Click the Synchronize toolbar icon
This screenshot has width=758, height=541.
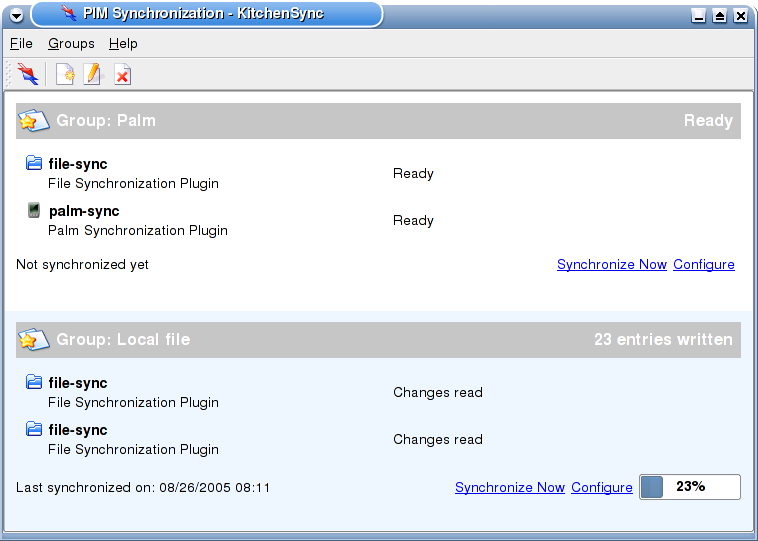(x=28, y=74)
